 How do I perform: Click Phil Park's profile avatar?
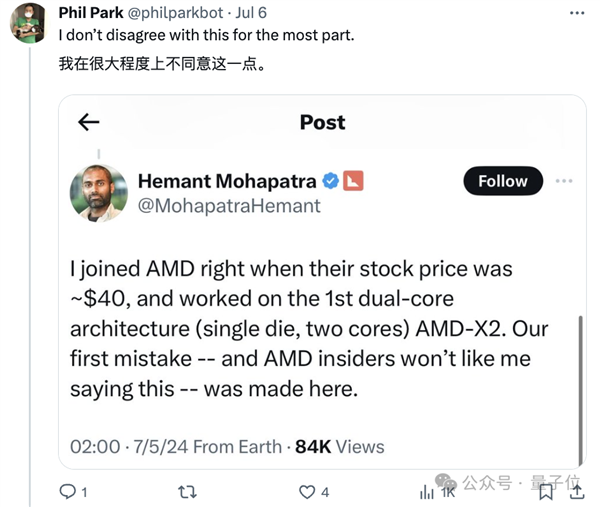pos(27,22)
